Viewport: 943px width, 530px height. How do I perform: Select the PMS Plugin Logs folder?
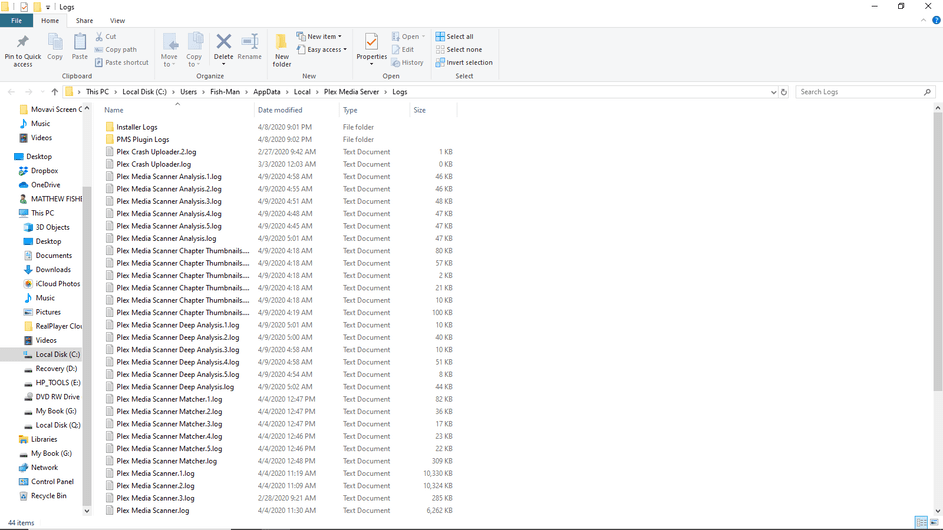(143, 139)
